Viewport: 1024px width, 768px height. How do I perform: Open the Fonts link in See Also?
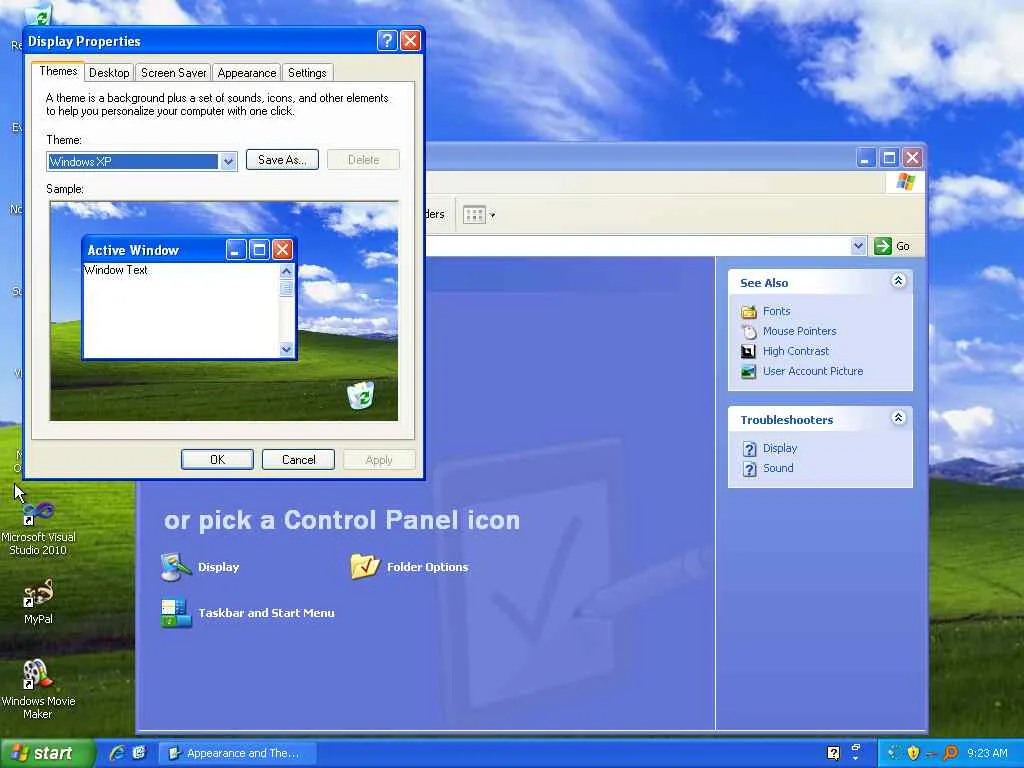pyautogui.click(x=776, y=312)
